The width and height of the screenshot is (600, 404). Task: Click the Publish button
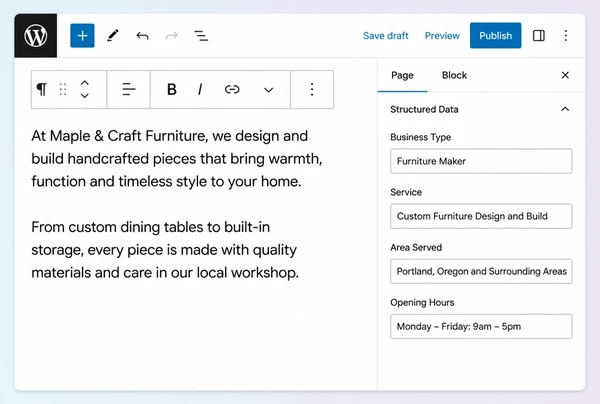click(496, 36)
